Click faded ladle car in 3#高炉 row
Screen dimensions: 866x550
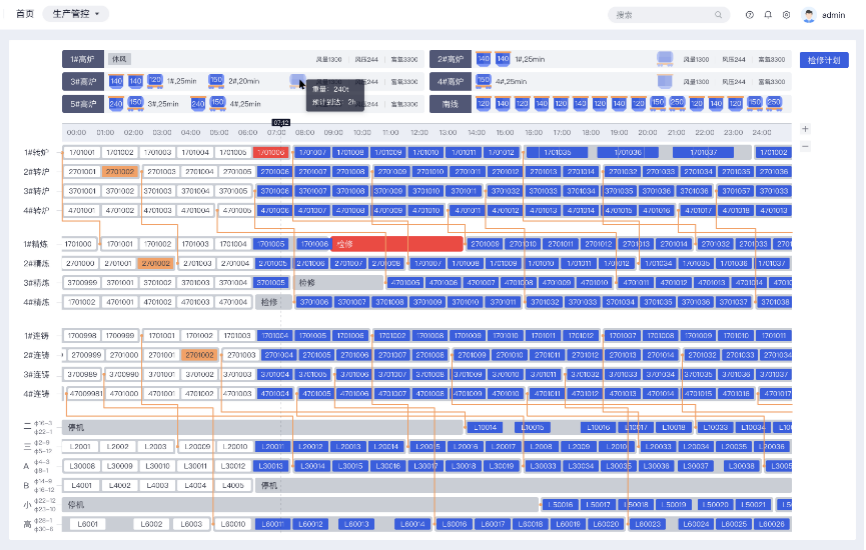point(297,81)
